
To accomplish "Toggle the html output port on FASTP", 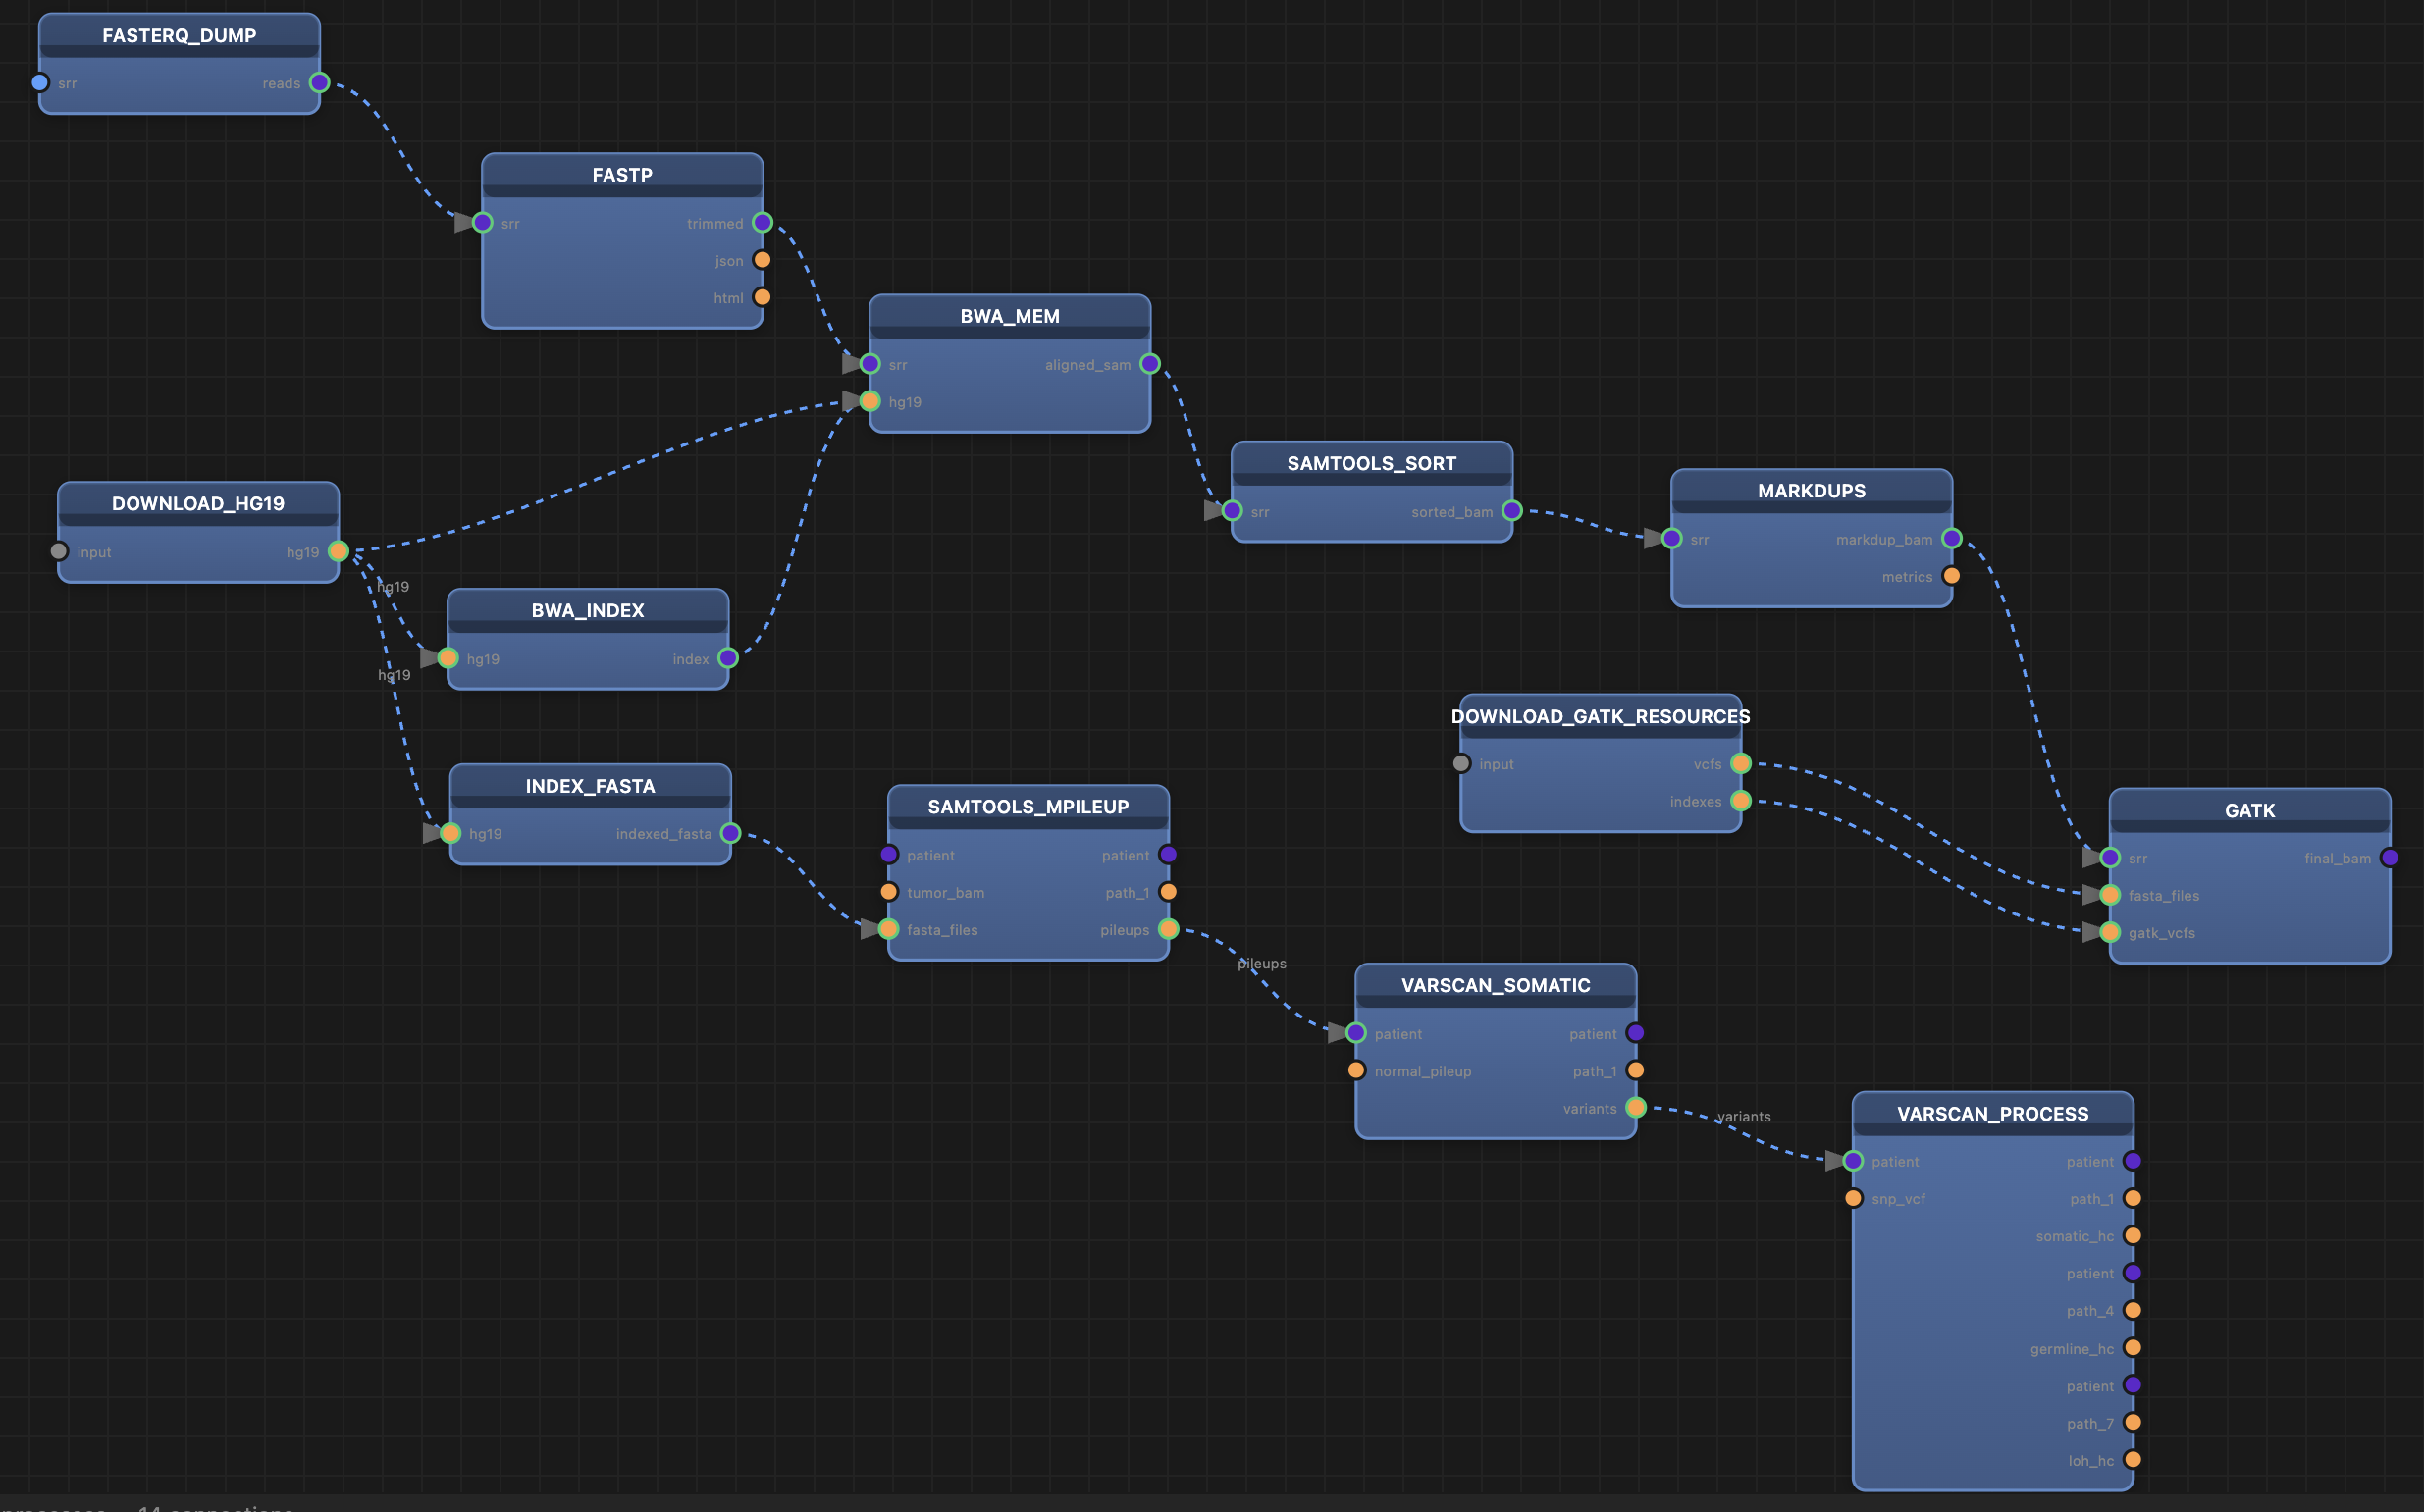I will [x=763, y=297].
